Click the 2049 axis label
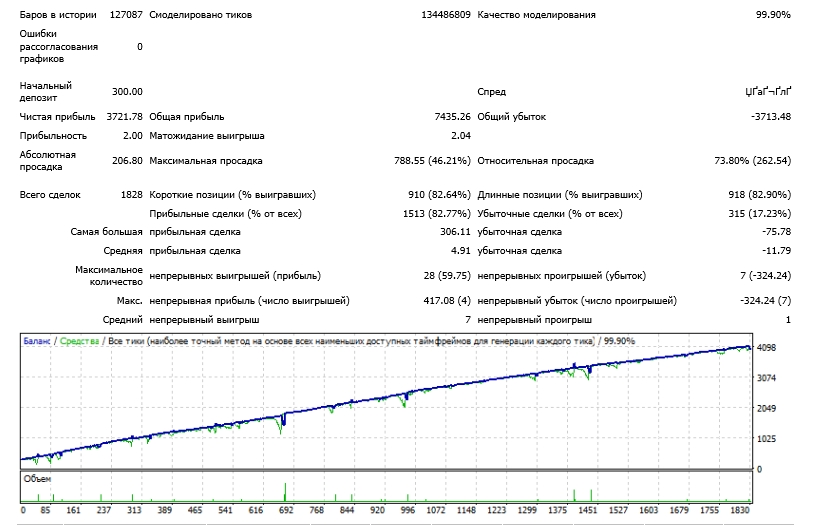Screen dimensions: 815x525 pyautogui.click(x=766, y=408)
